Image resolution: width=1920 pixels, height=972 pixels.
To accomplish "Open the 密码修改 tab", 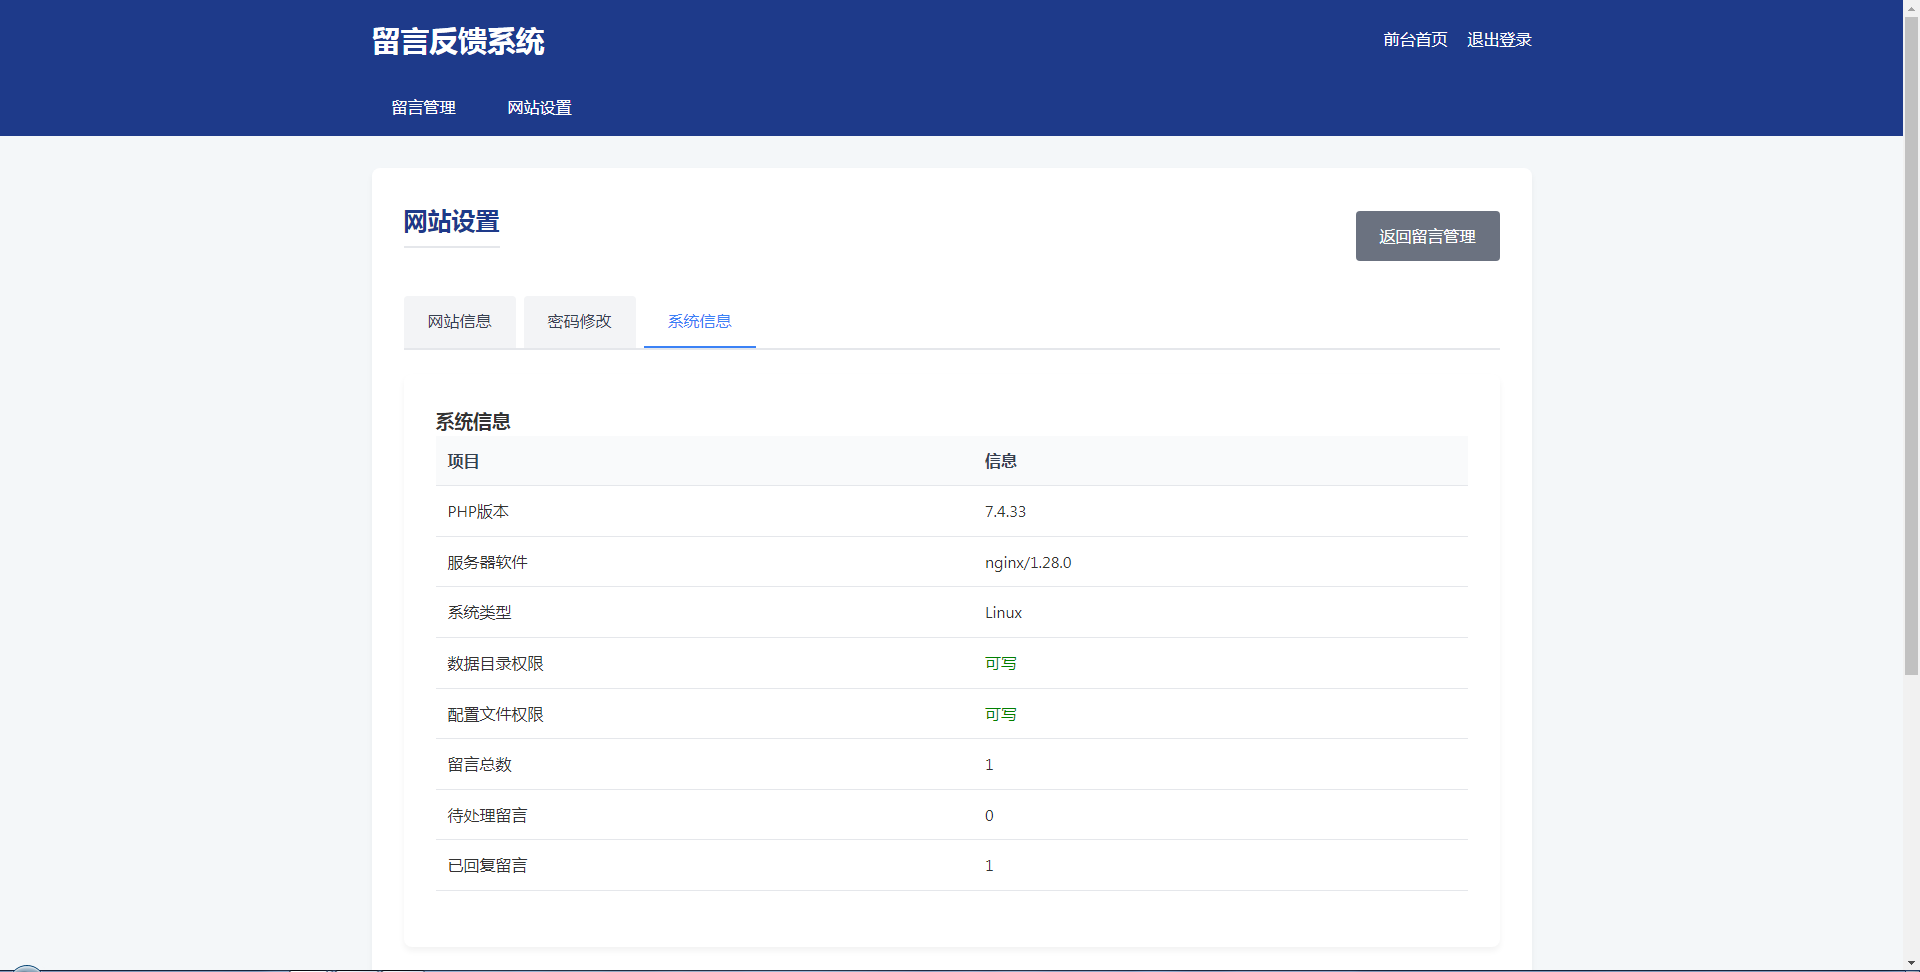I will (x=579, y=322).
